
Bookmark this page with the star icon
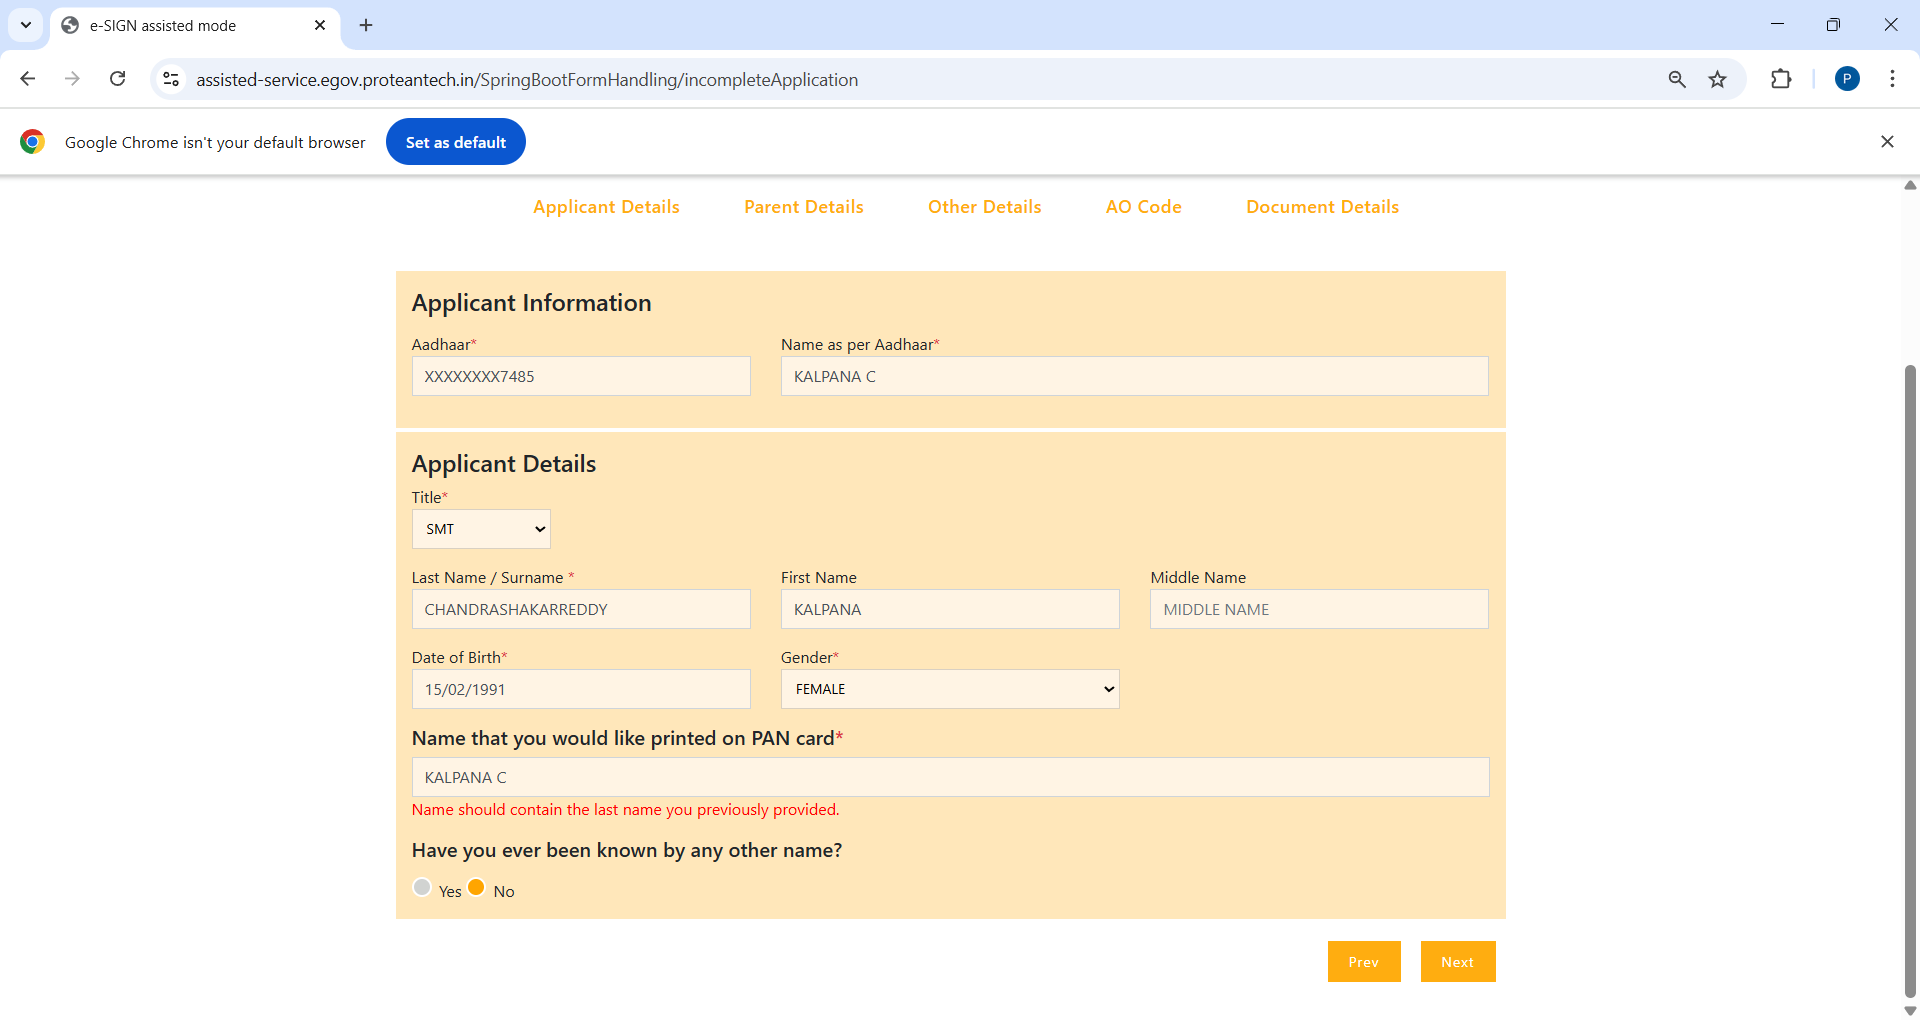[1717, 79]
